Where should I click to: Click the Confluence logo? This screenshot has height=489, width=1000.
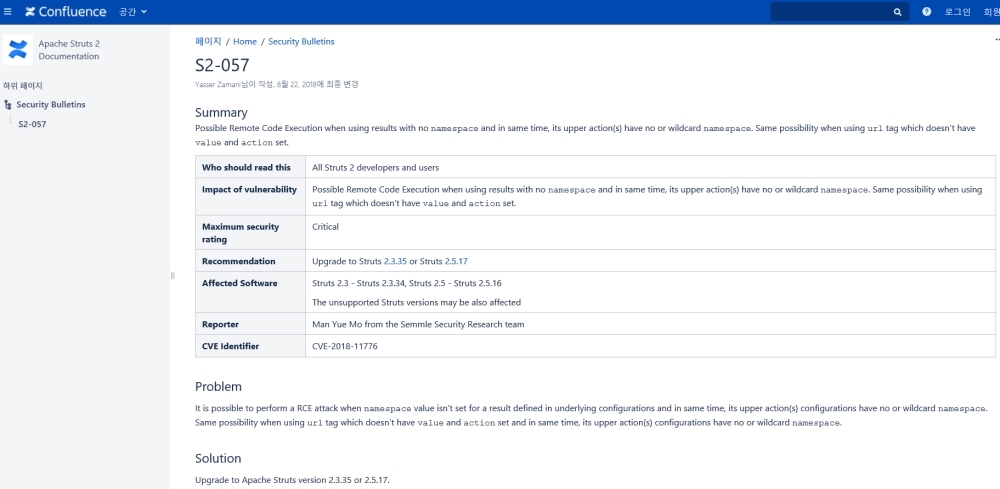tap(66, 11)
